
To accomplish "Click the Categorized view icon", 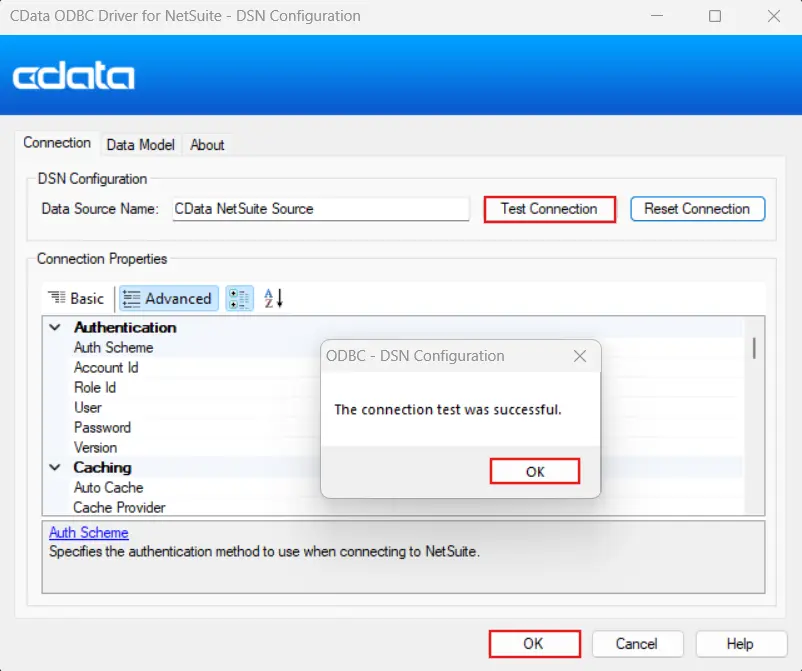I will pos(239,298).
